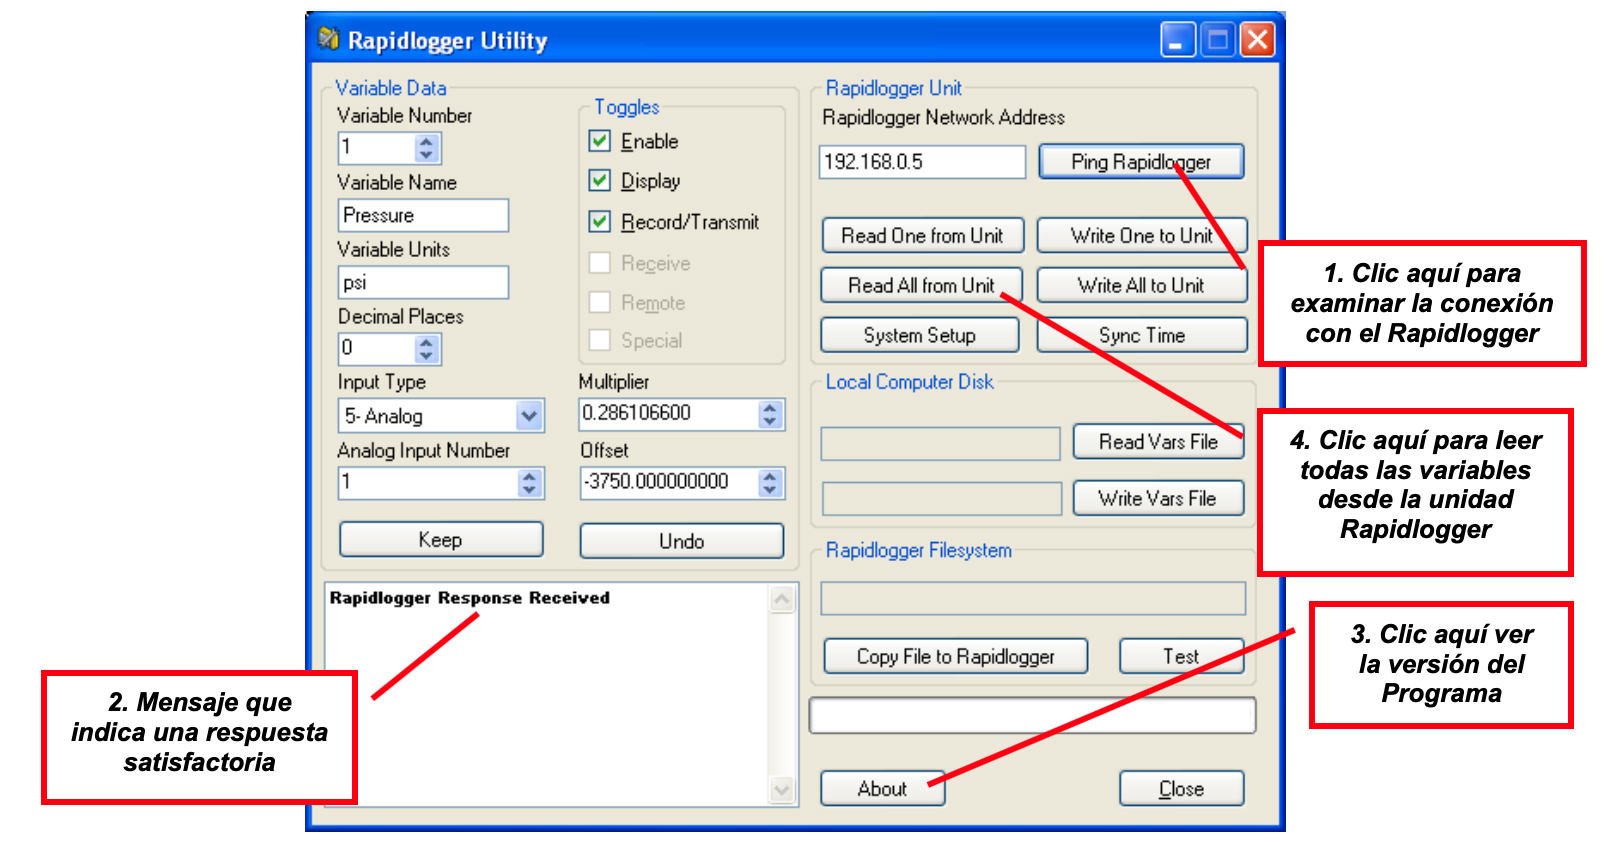Open the Input Type dropdown
1603x844 pixels.
pyautogui.click(x=529, y=415)
